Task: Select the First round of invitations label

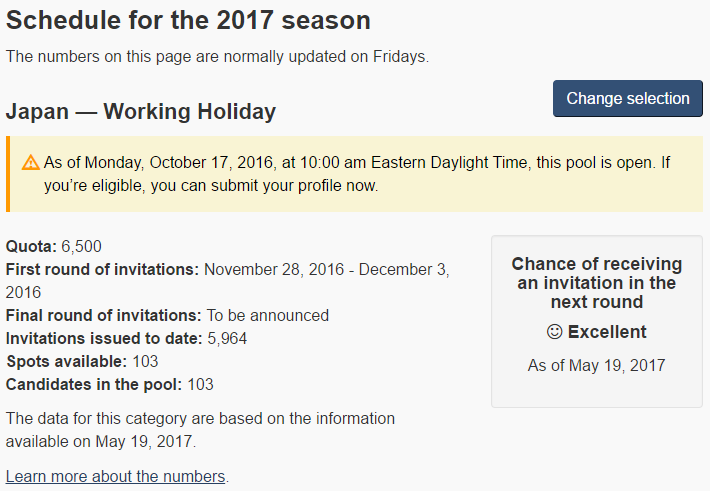Action: [102, 270]
